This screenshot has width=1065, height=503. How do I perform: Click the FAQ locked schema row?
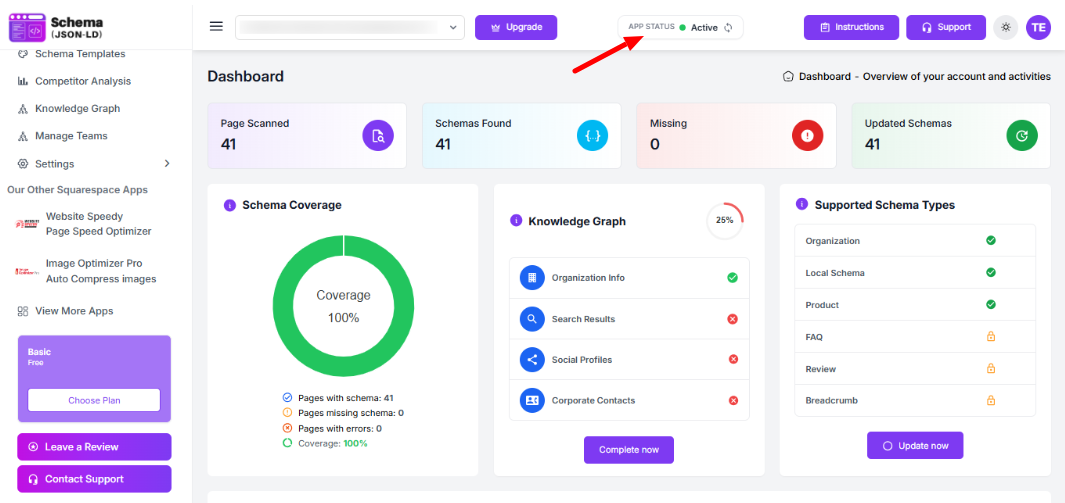coord(915,337)
